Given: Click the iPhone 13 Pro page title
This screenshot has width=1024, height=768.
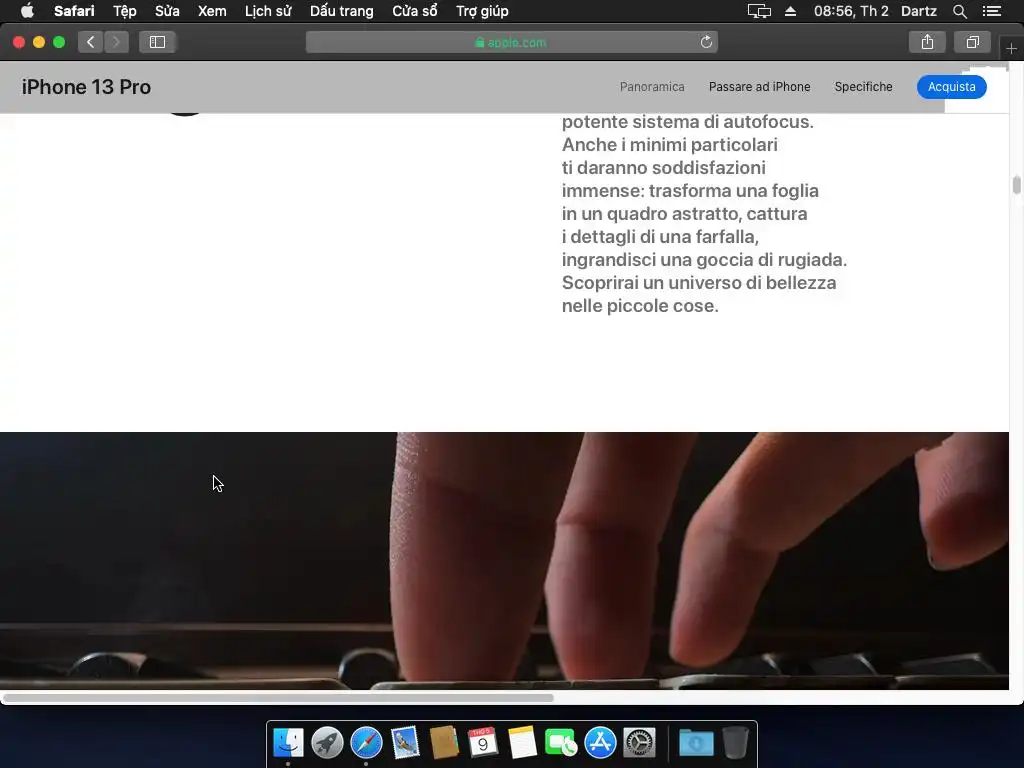Looking at the screenshot, I should (x=86, y=87).
